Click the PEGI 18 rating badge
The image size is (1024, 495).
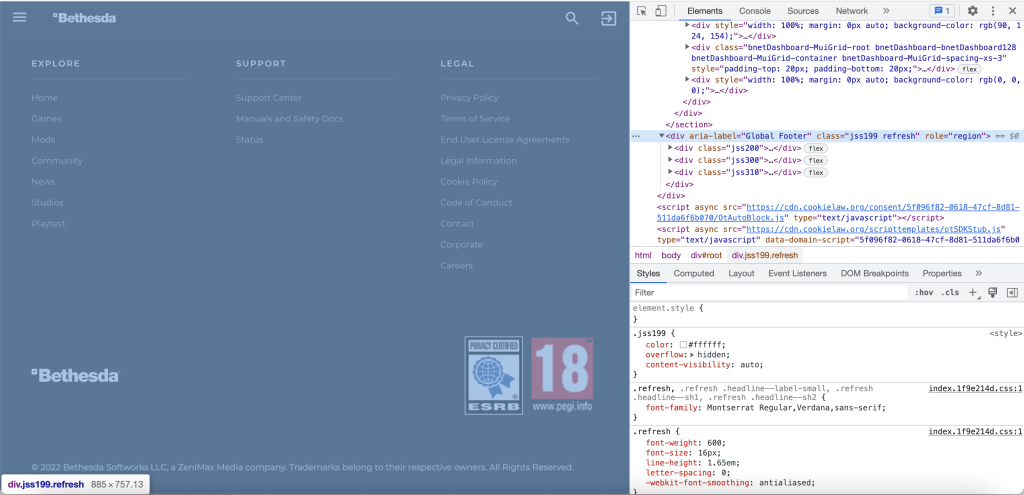pos(562,374)
